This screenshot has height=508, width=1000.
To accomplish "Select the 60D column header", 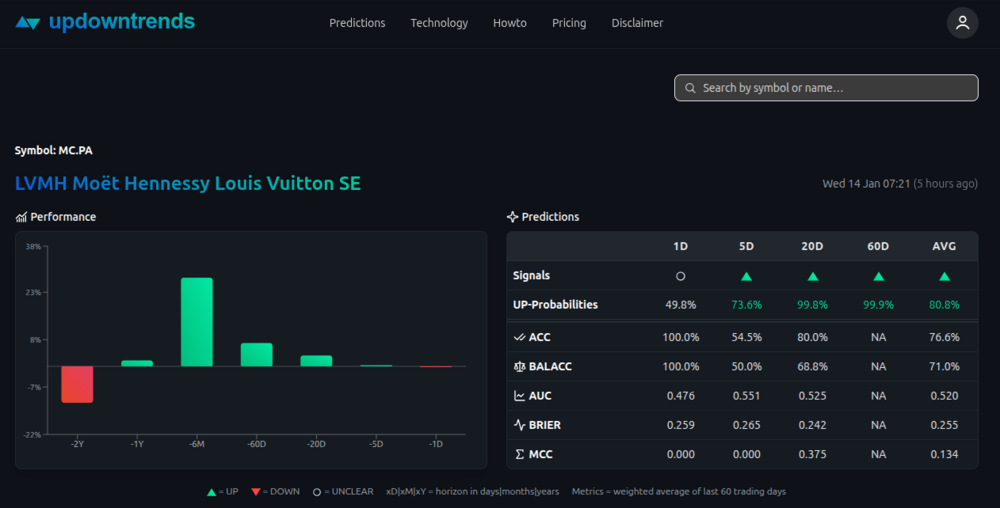I will (878, 247).
